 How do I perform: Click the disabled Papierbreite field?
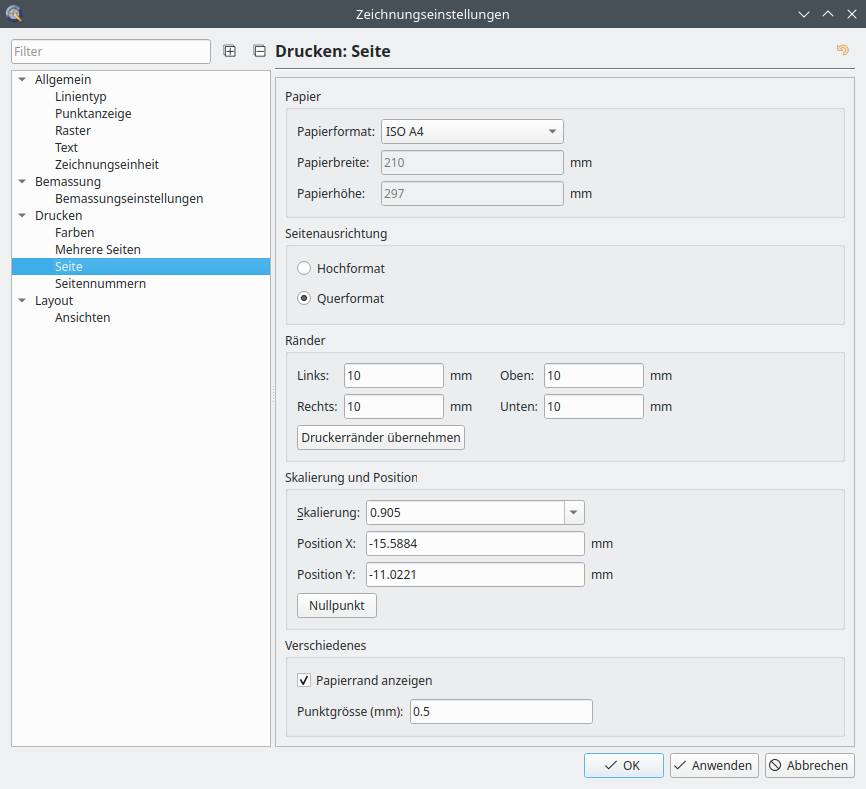(x=472, y=162)
